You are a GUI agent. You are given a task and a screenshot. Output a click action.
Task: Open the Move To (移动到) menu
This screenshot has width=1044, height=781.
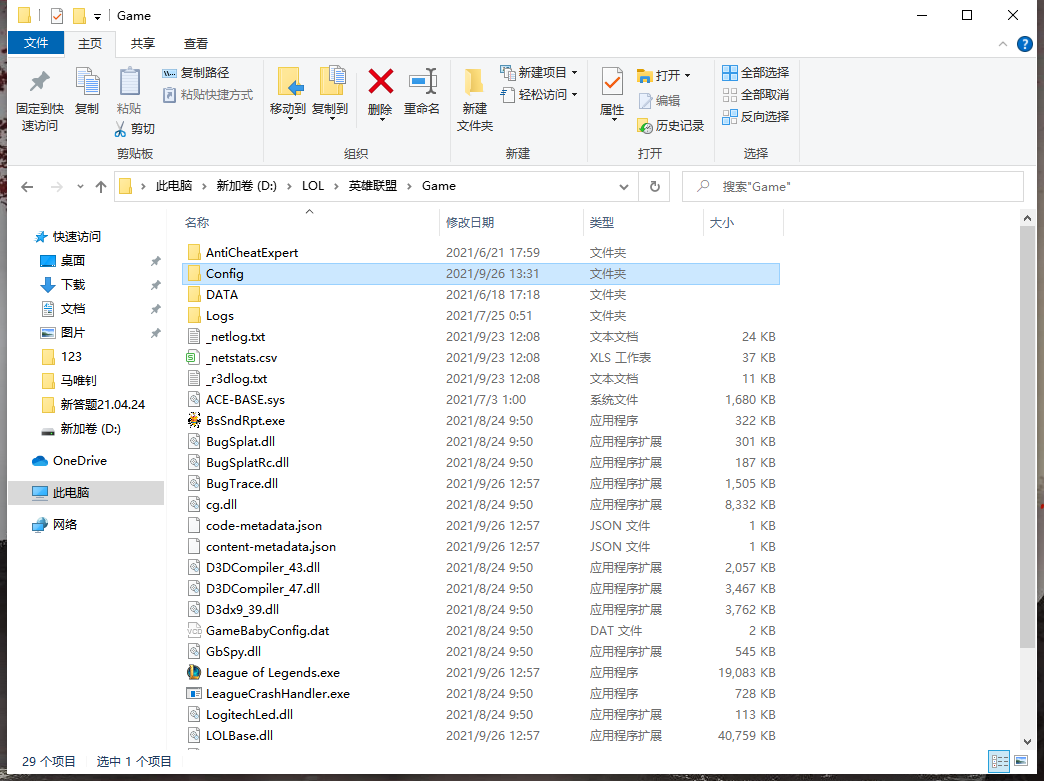(x=288, y=93)
